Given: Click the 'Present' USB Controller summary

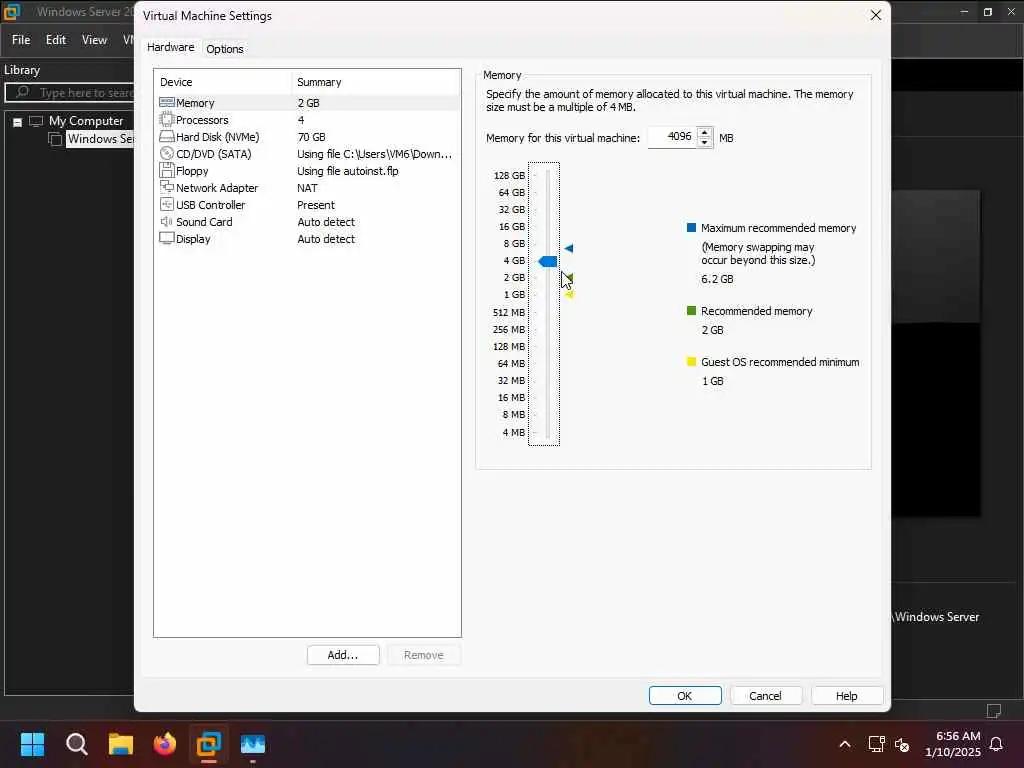Looking at the screenshot, I should (x=315, y=205).
